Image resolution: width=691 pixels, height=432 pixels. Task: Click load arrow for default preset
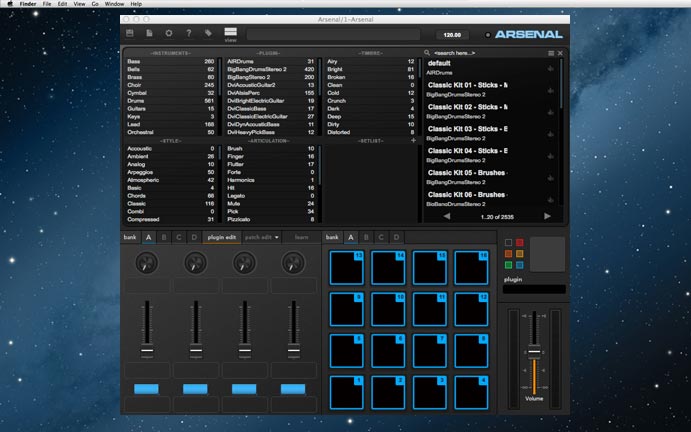click(x=550, y=68)
